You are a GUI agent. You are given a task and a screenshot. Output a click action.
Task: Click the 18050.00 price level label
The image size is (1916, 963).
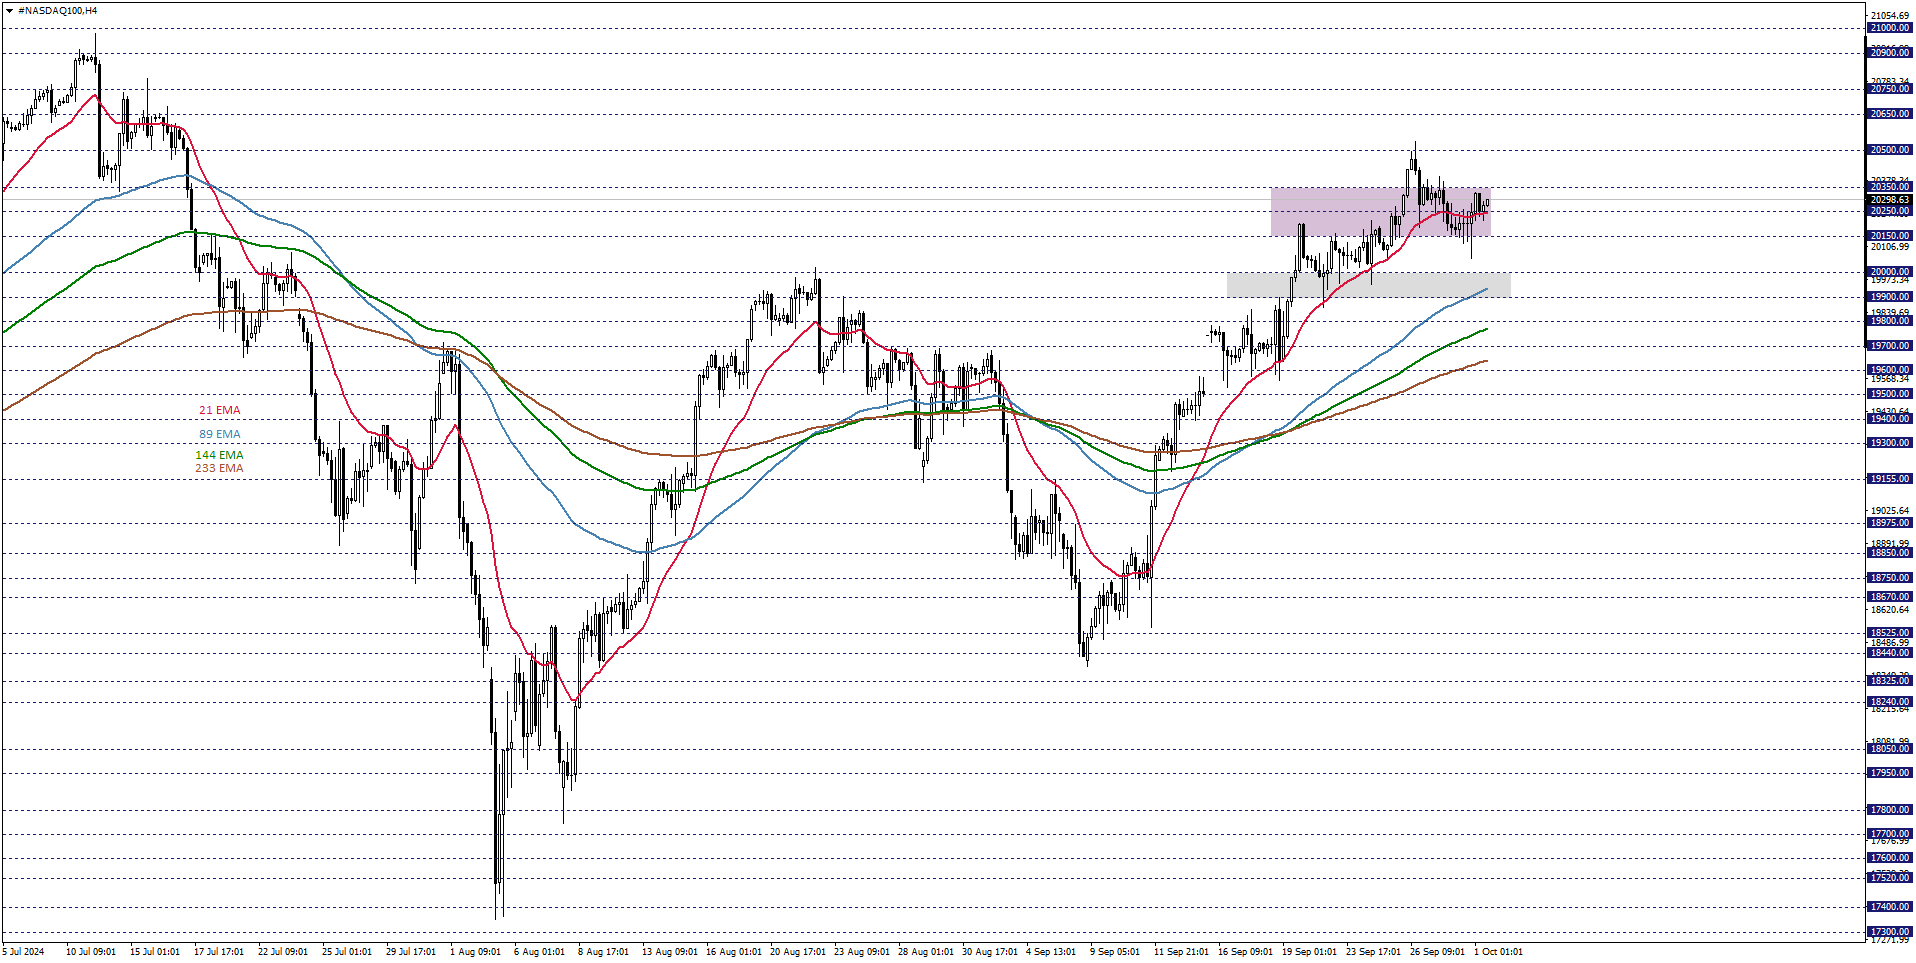[1890, 749]
